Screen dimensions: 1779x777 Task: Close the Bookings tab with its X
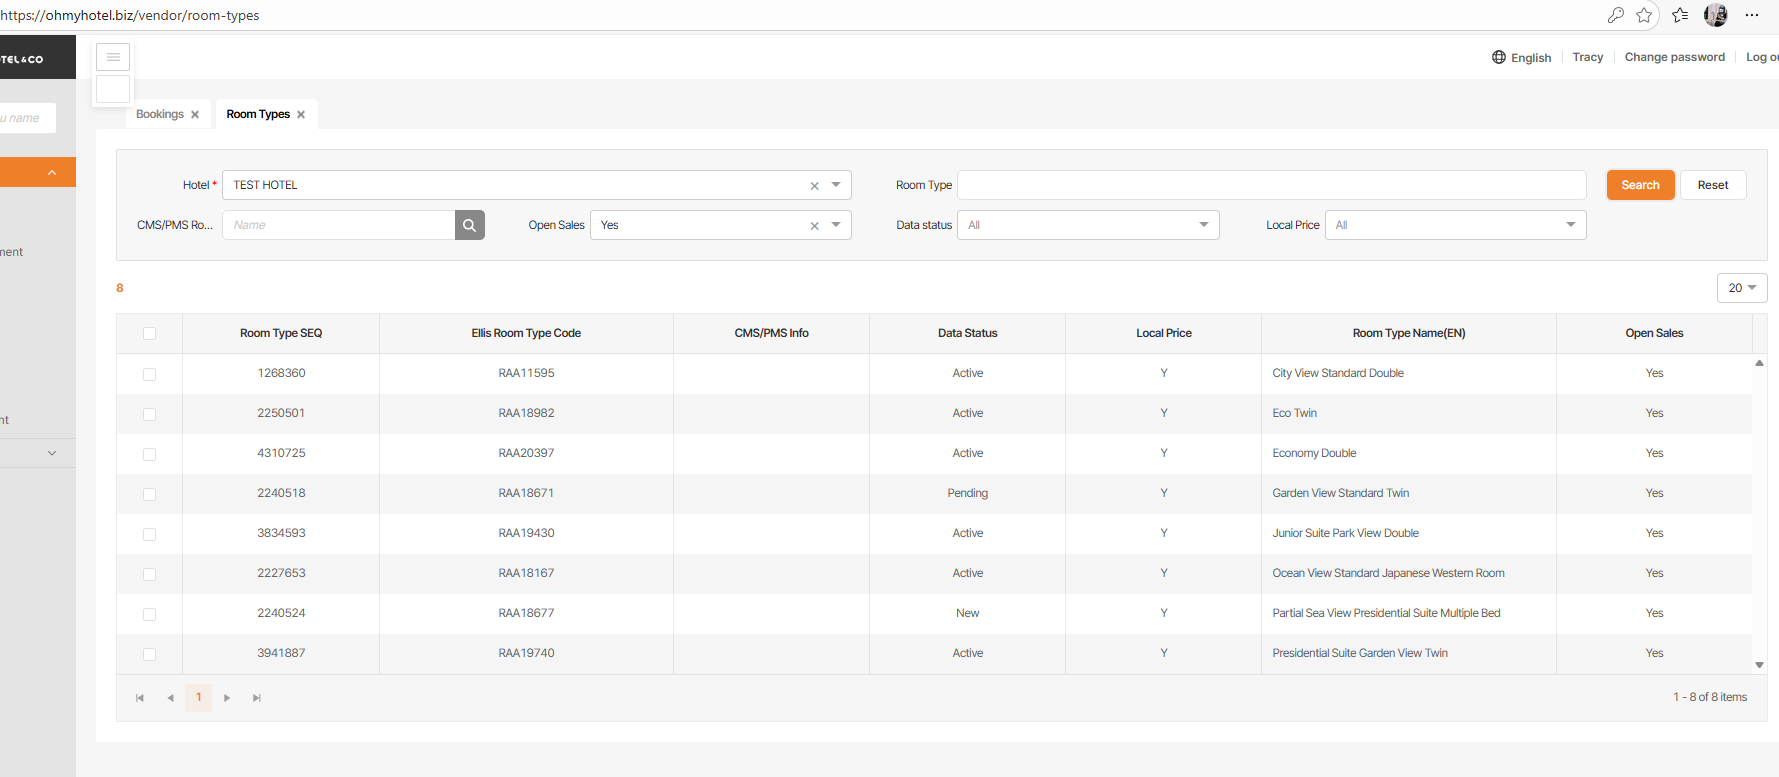195,115
